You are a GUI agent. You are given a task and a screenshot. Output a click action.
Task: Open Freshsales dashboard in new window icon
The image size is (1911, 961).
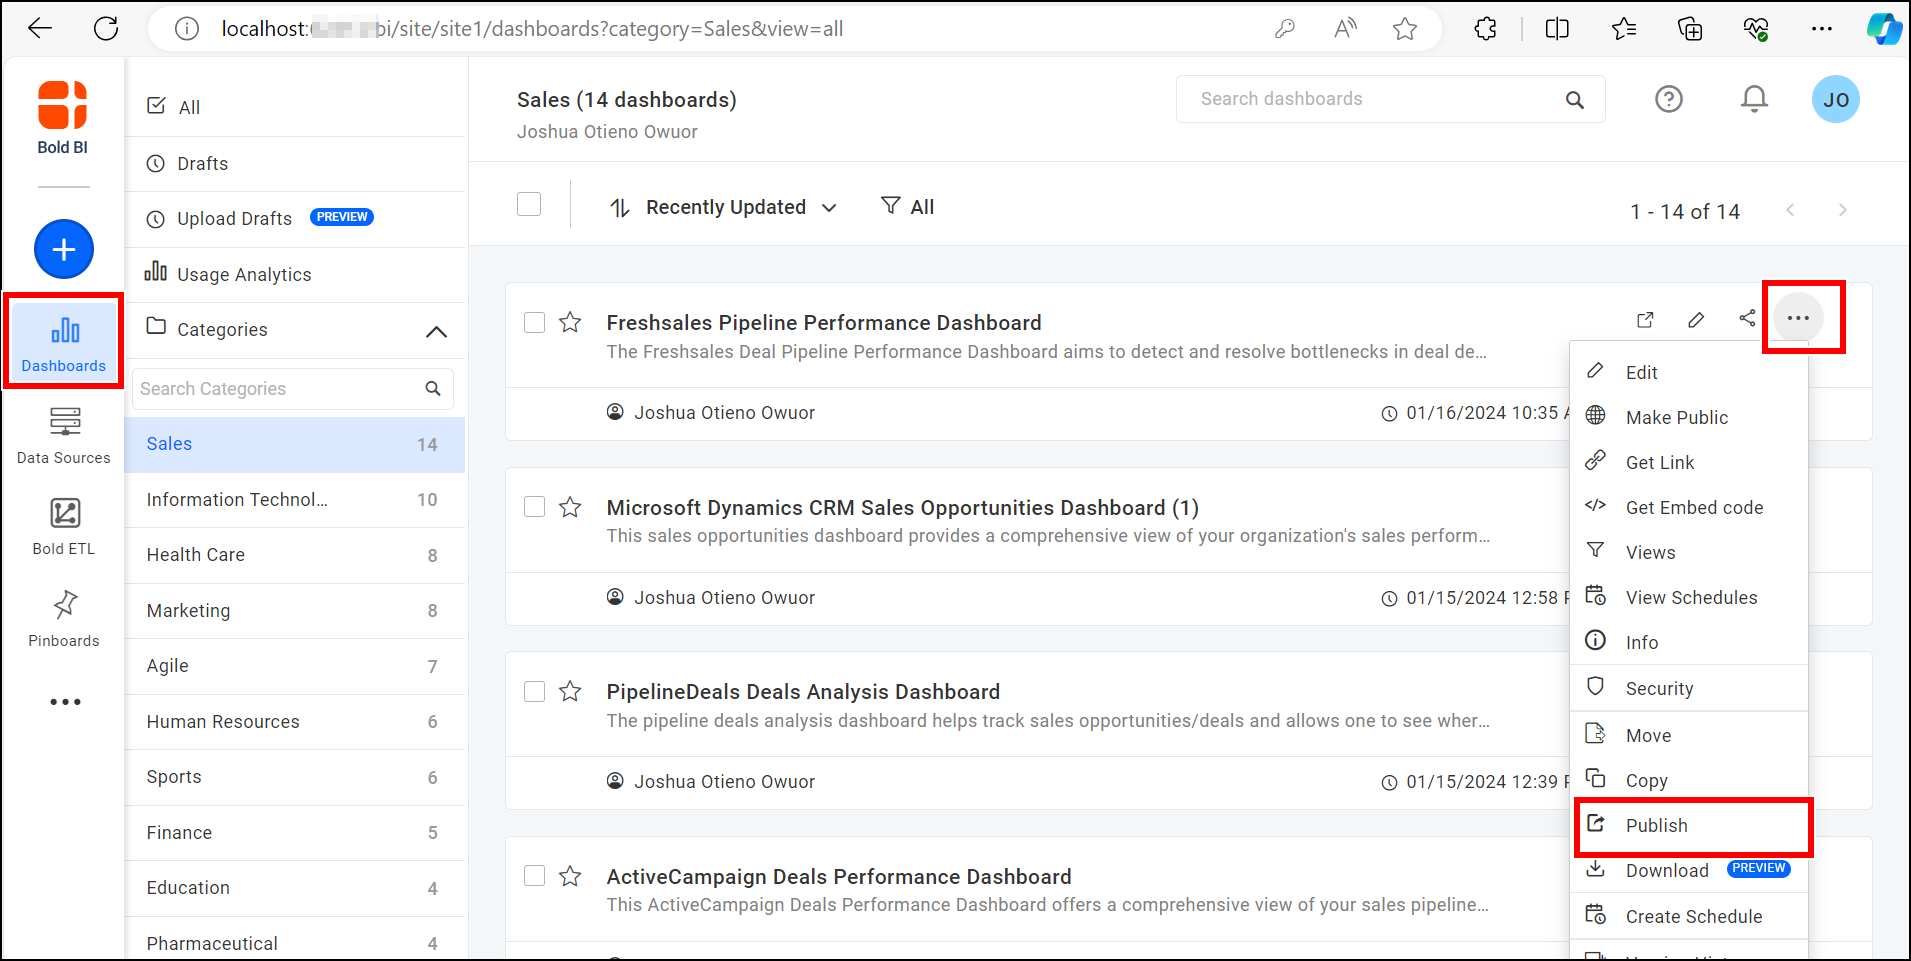[x=1645, y=320]
